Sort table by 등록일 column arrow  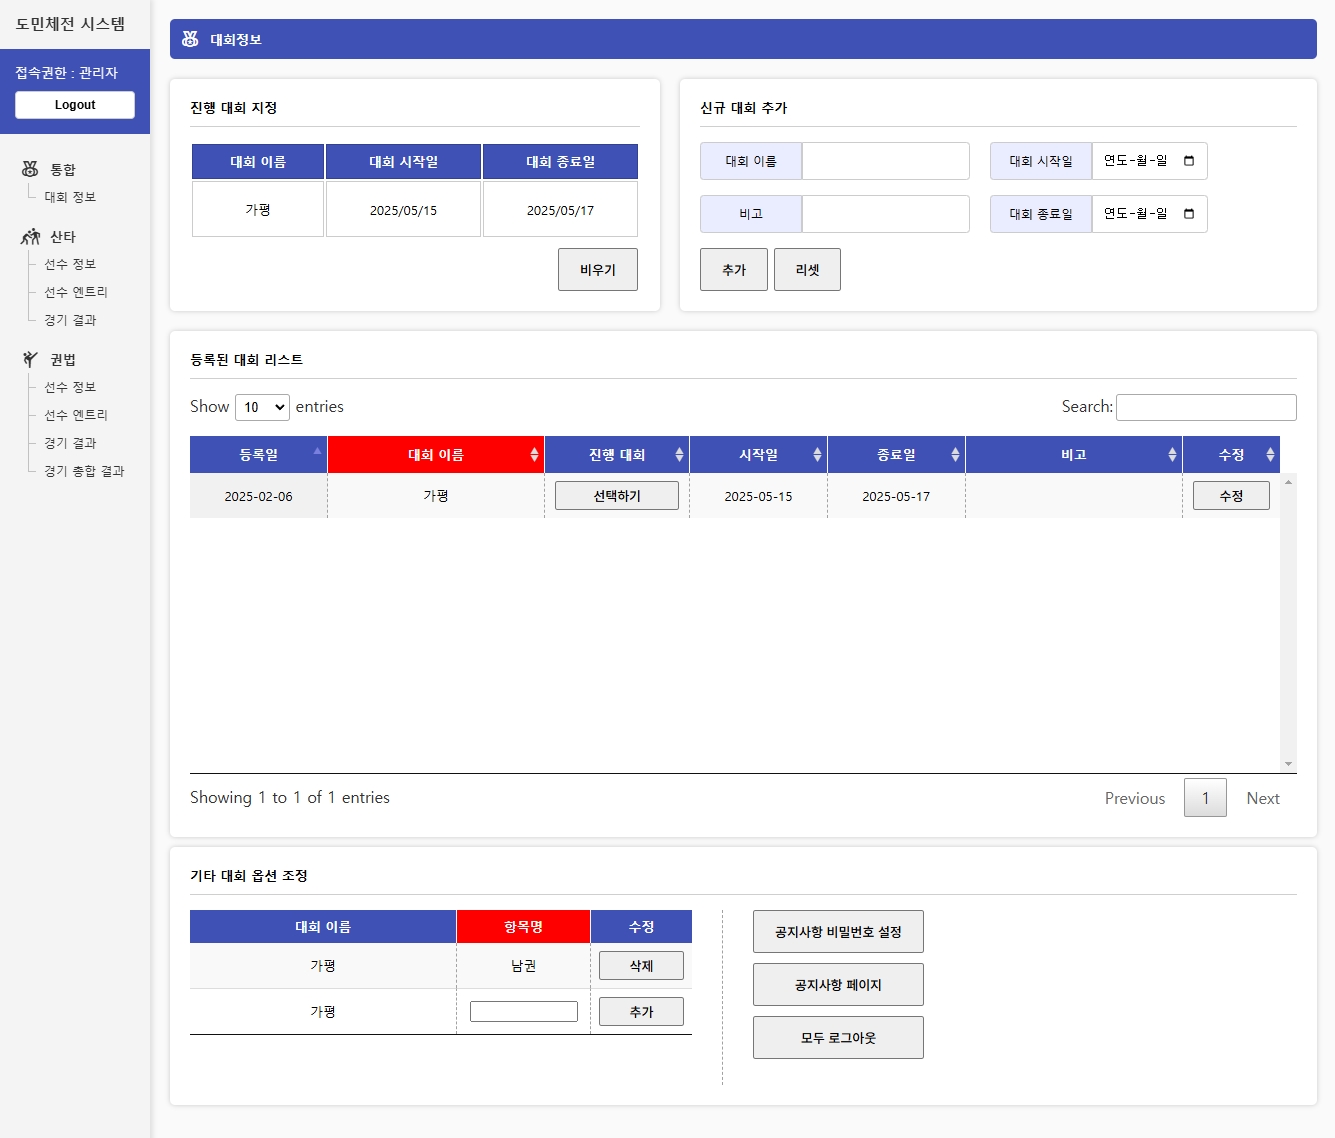coord(317,453)
